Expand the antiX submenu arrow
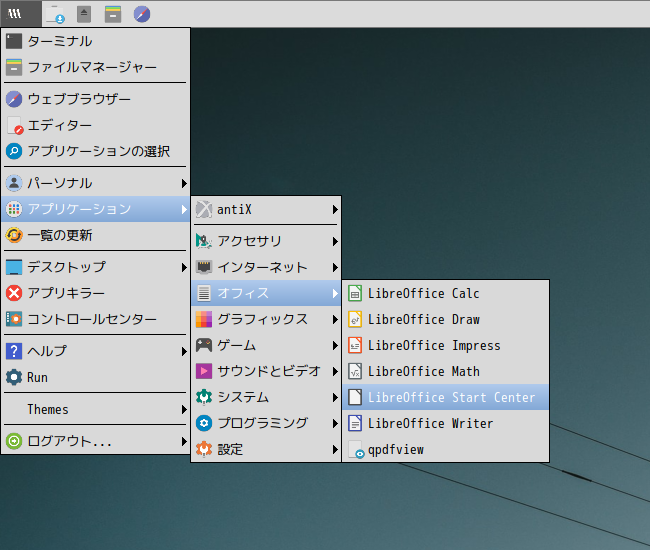Viewport: 650px width, 550px height. [335, 210]
